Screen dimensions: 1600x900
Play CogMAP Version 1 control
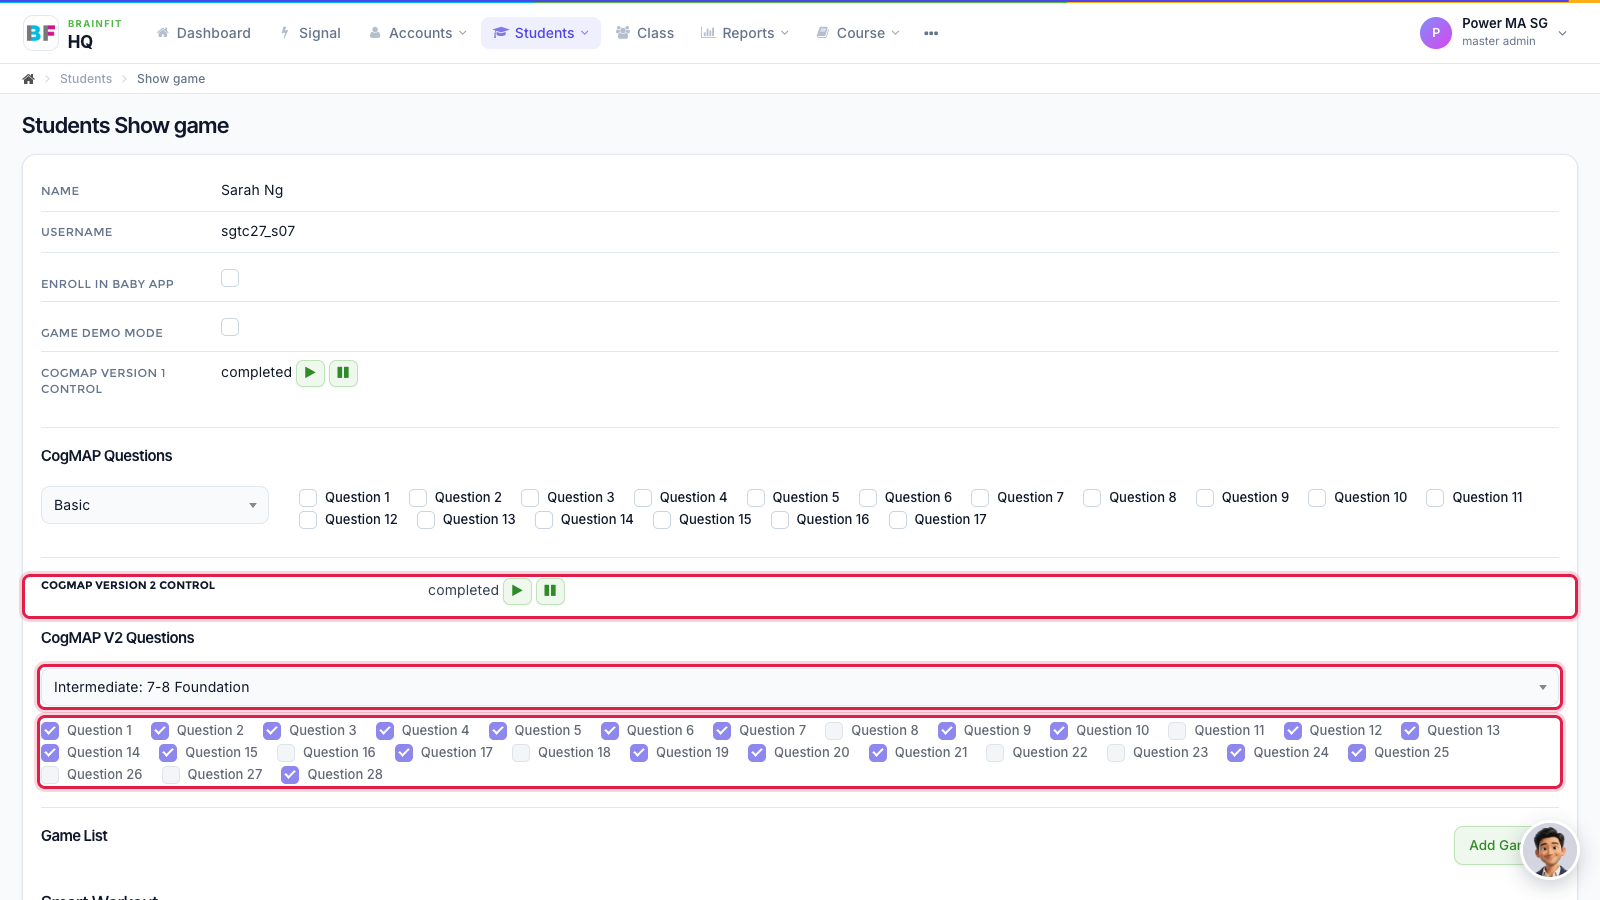coord(310,373)
